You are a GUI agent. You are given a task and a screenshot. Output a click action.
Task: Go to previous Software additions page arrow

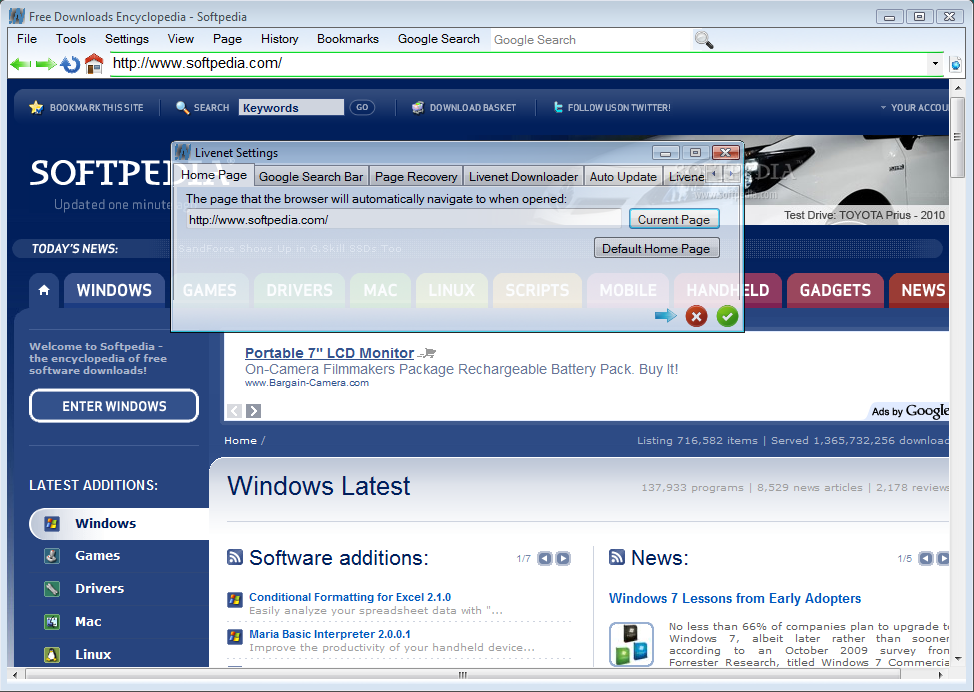tap(545, 558)
